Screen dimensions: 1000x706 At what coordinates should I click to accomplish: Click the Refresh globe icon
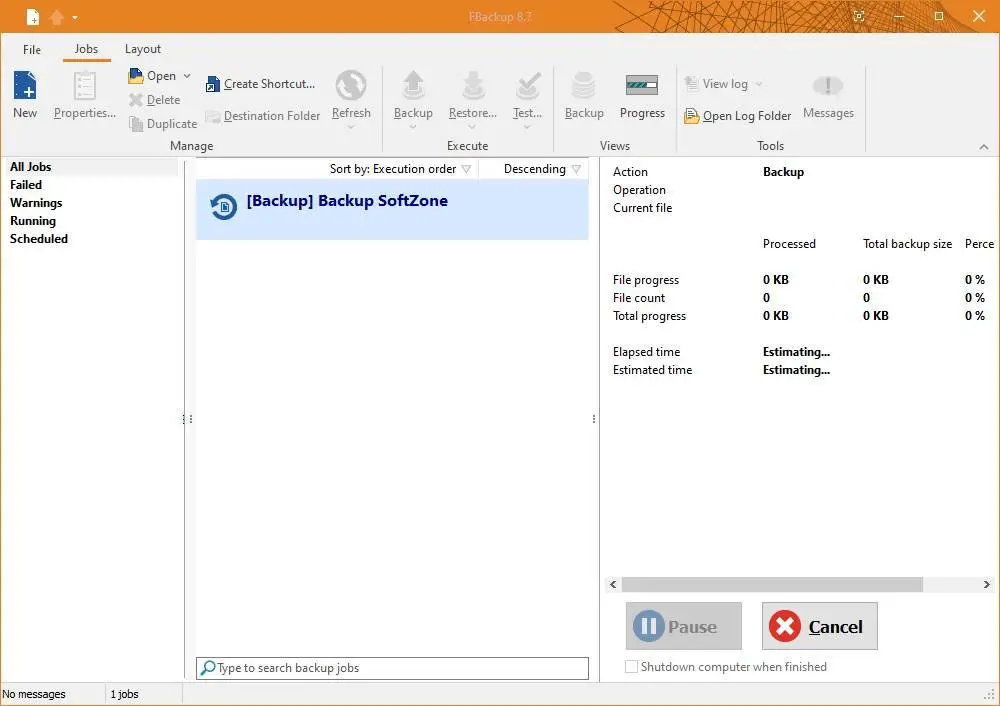click(351, 87)
